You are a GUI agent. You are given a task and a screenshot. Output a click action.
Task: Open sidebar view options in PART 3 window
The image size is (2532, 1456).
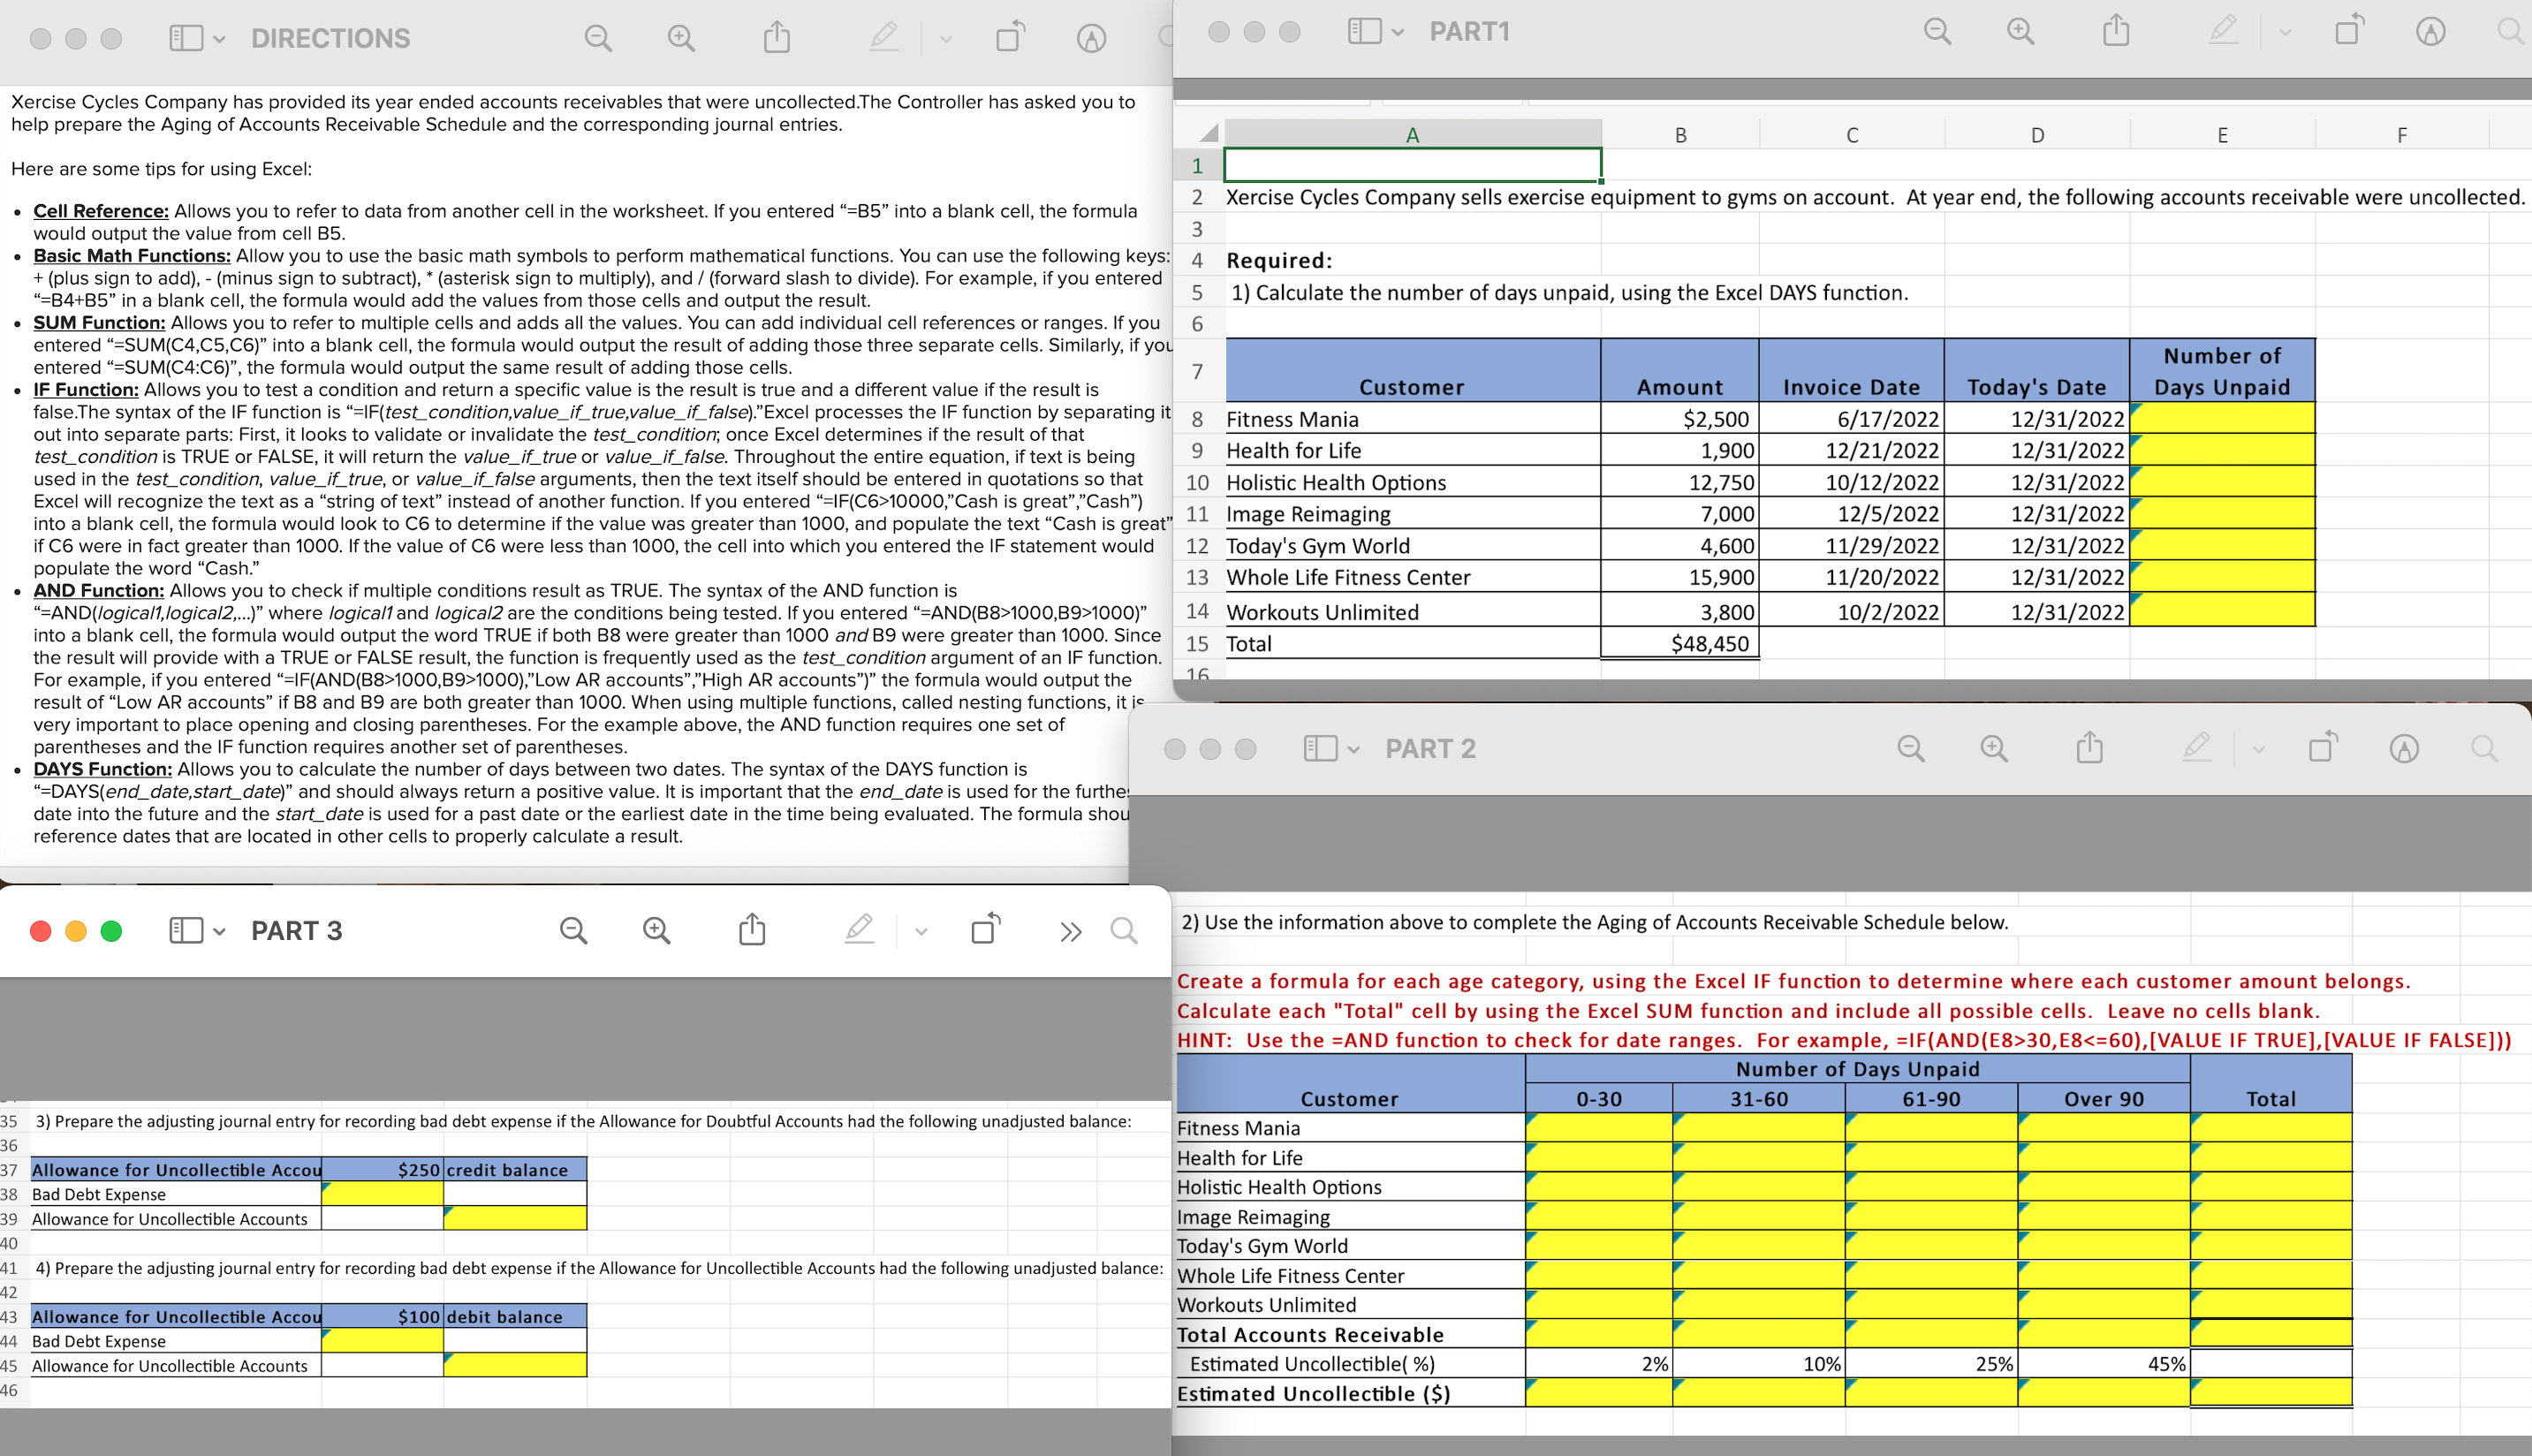pos(219,932)
